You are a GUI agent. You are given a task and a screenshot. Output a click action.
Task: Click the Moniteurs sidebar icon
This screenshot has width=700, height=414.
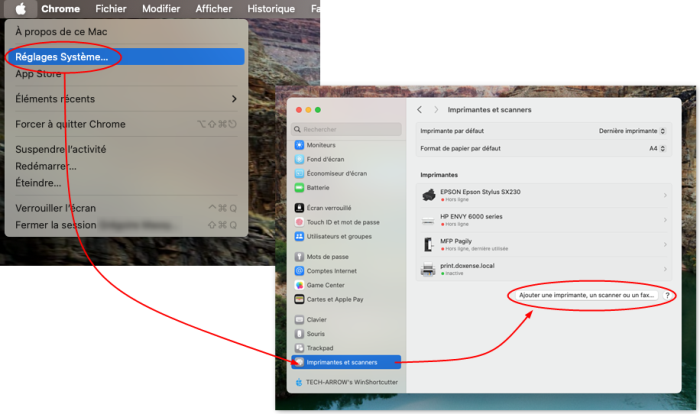click(x=299, y=145)
